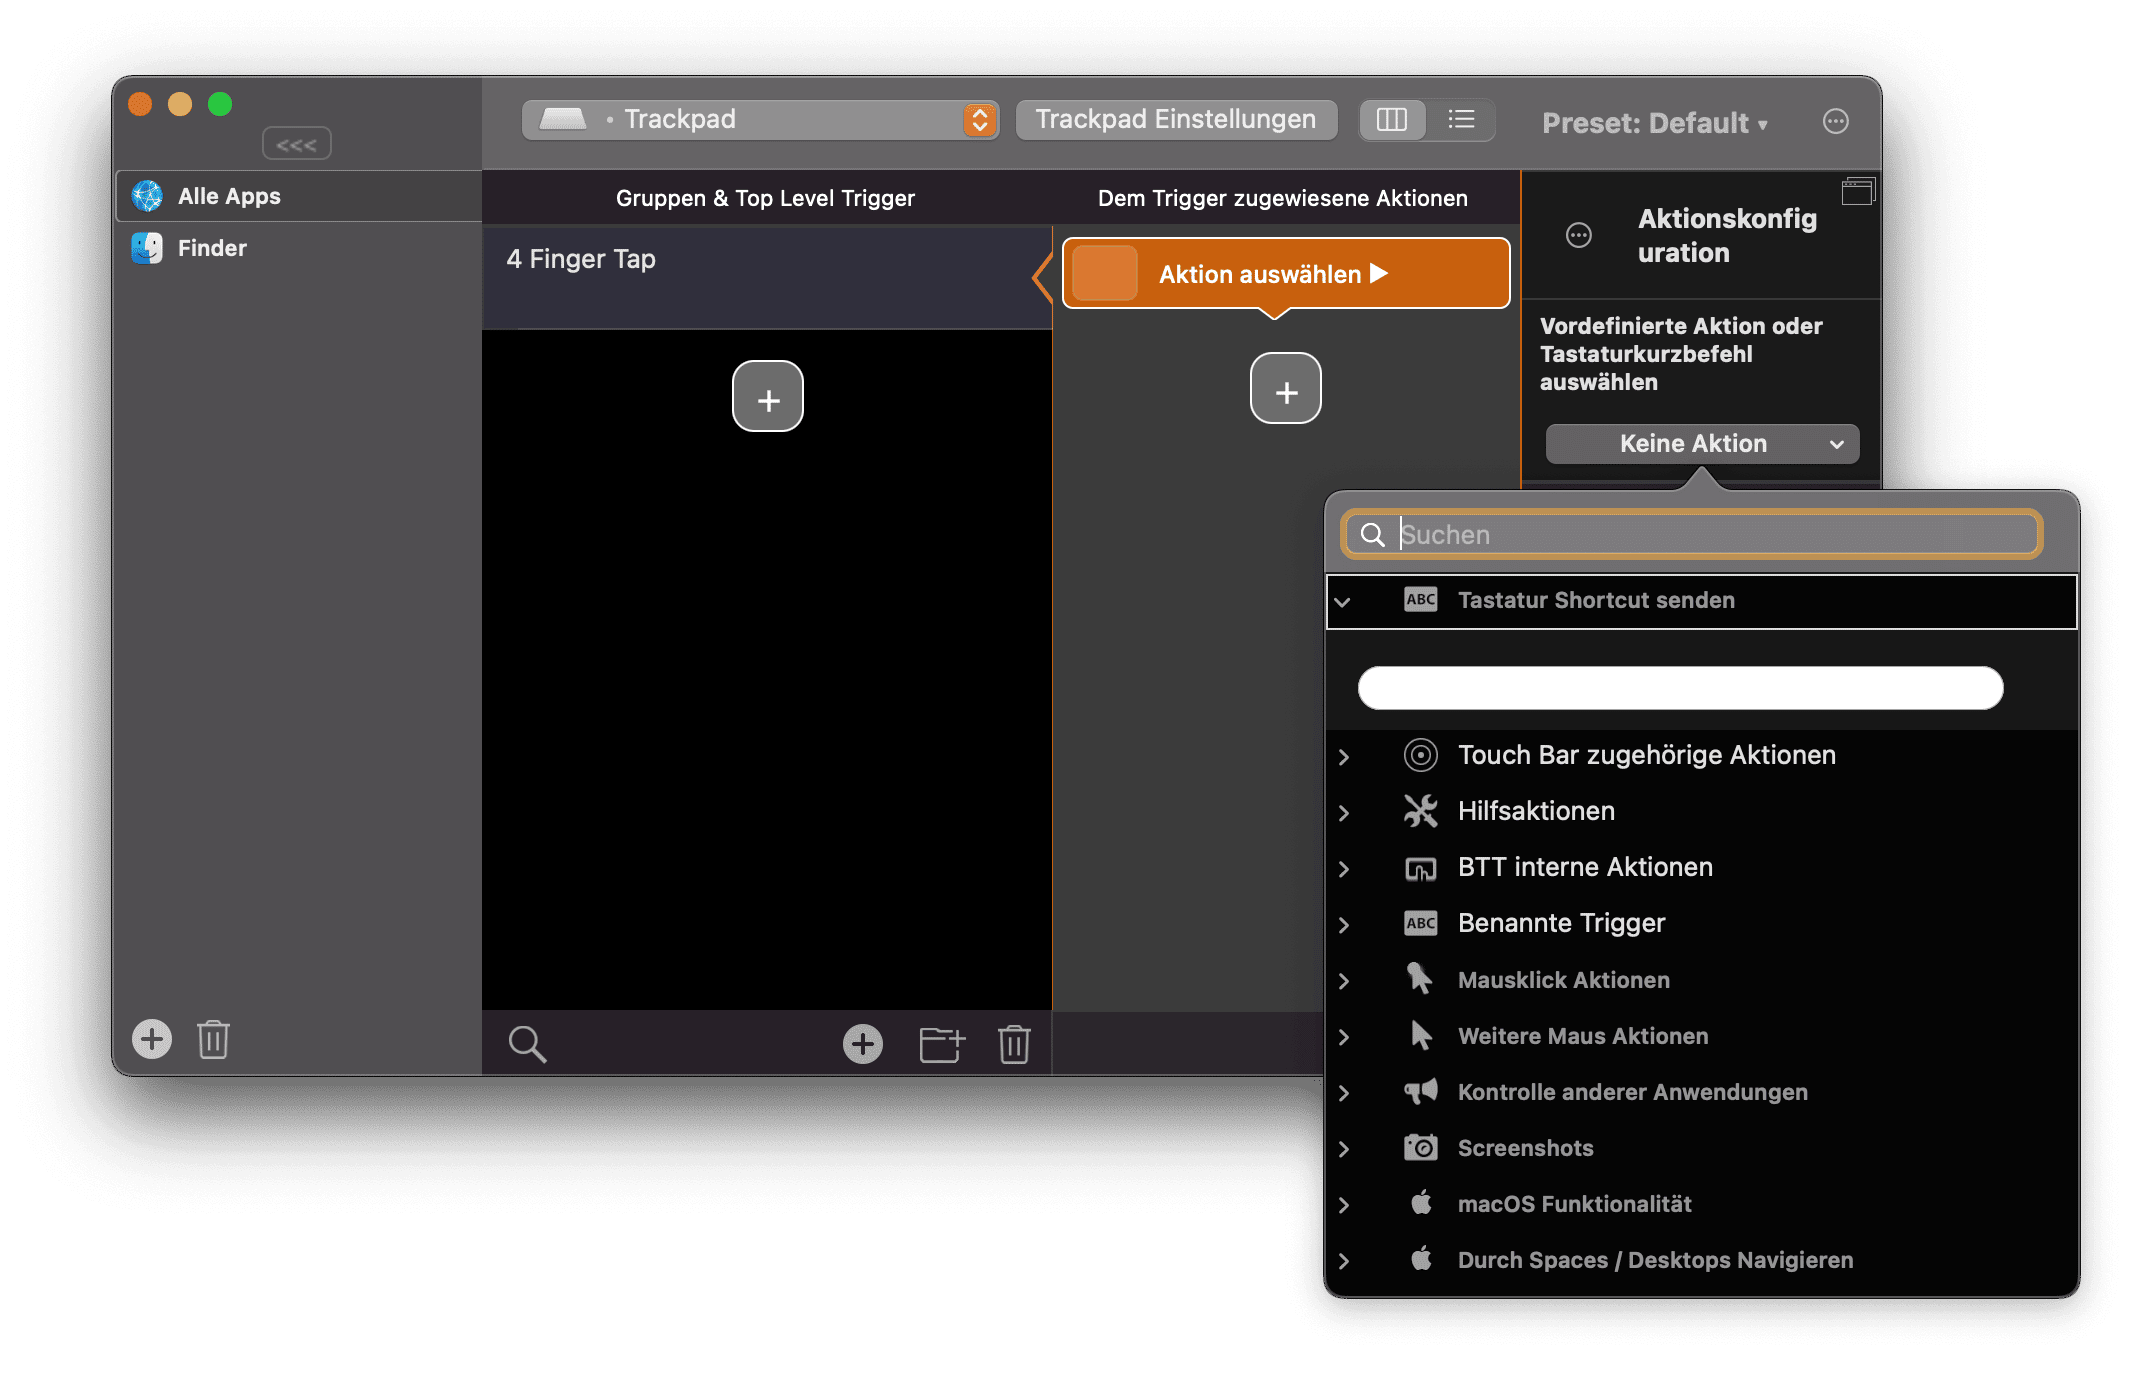Image resolution: width=2152 pixels, height=1378 pixels.
Task: Expand Weitere Maus Aktionen chevron
Action: click(1344, 1037)
